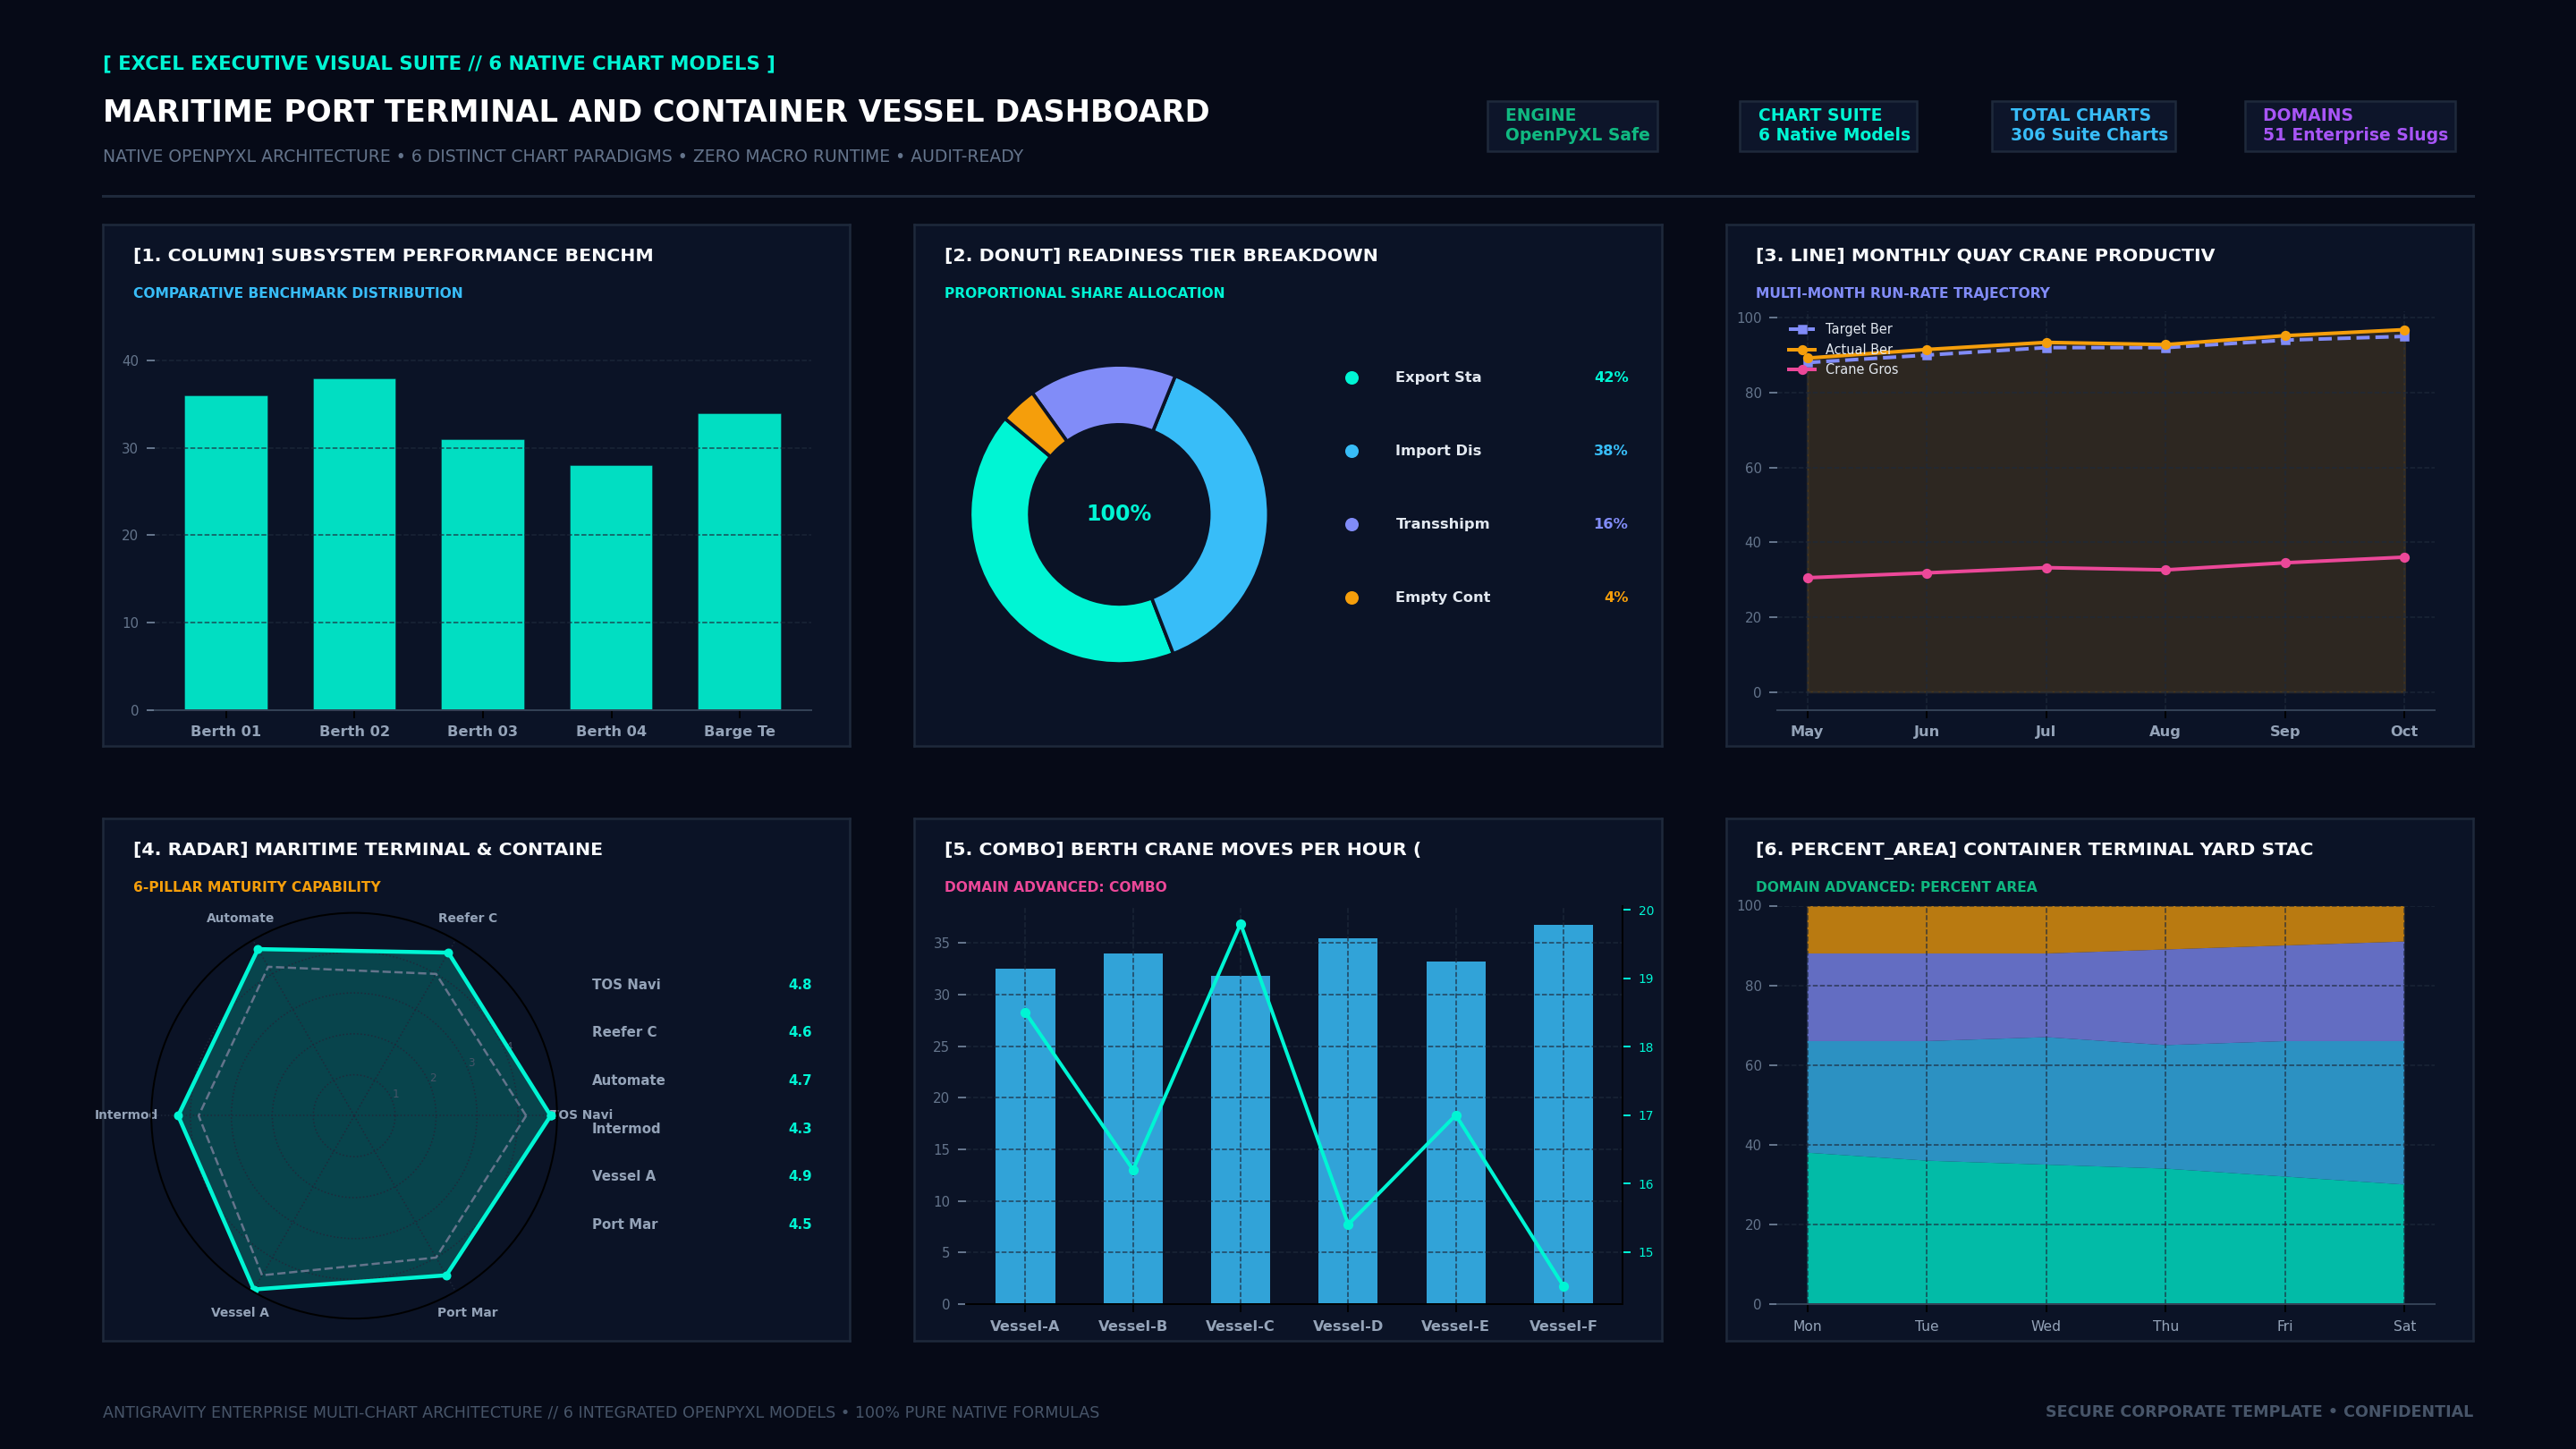Click the TOS Navi 4.8 value
Screen dimensions: 2576x1449
pyautogui.click(x=800, y=985)
